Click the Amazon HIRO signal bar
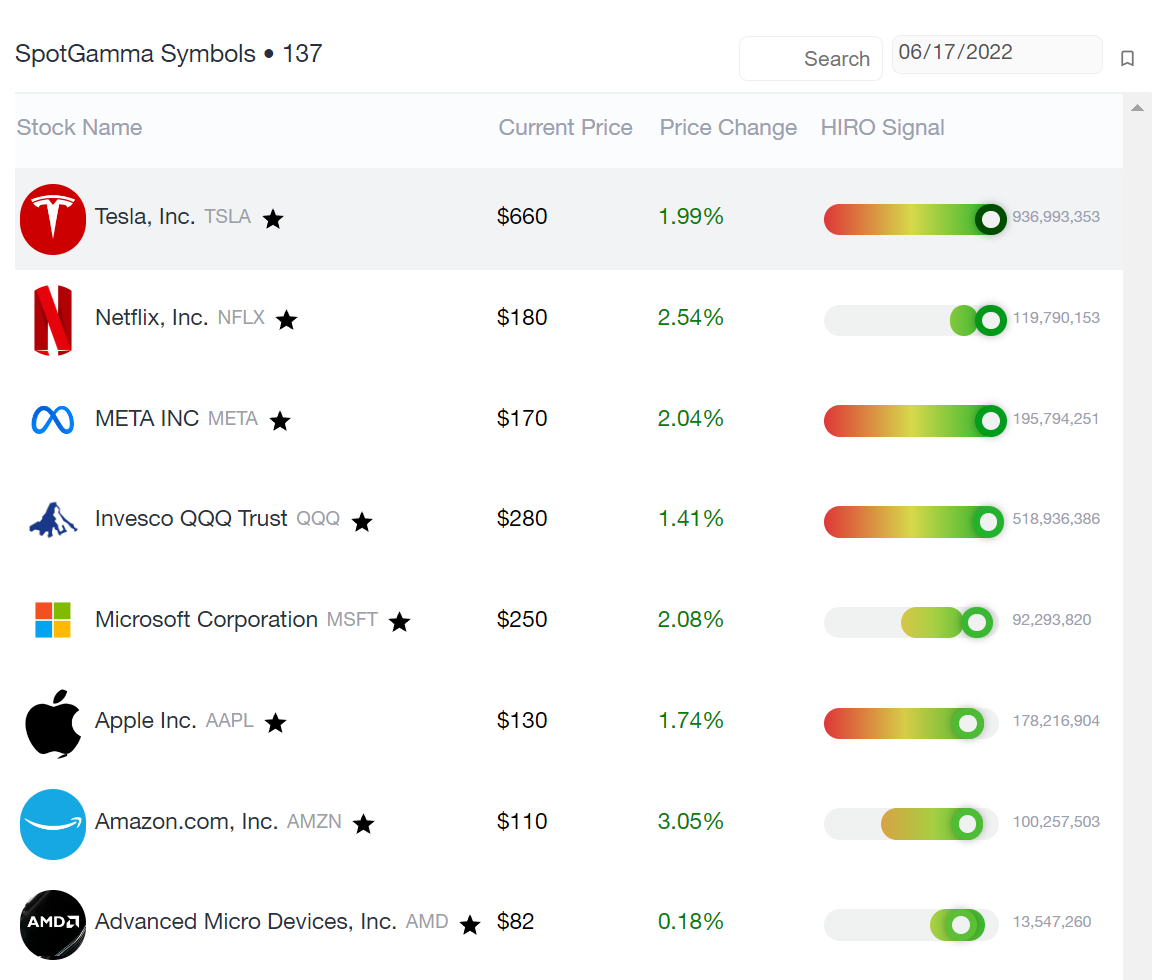This screenshot has height=980, width=1156. 911,824
